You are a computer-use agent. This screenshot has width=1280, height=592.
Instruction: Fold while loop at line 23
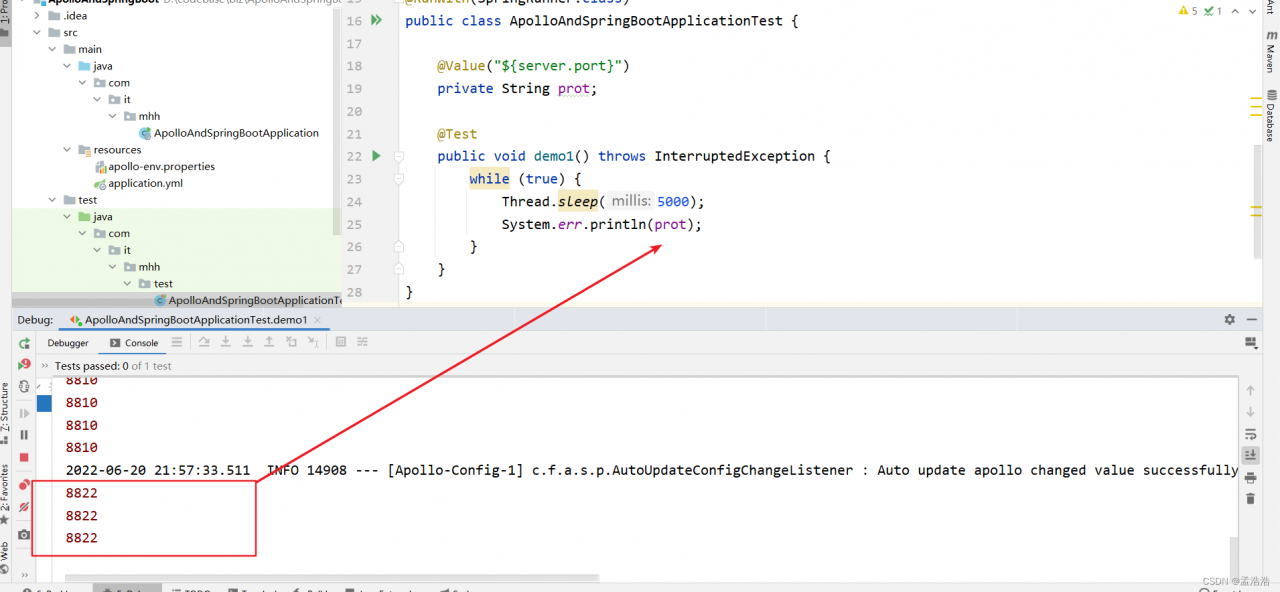(398, 179)
